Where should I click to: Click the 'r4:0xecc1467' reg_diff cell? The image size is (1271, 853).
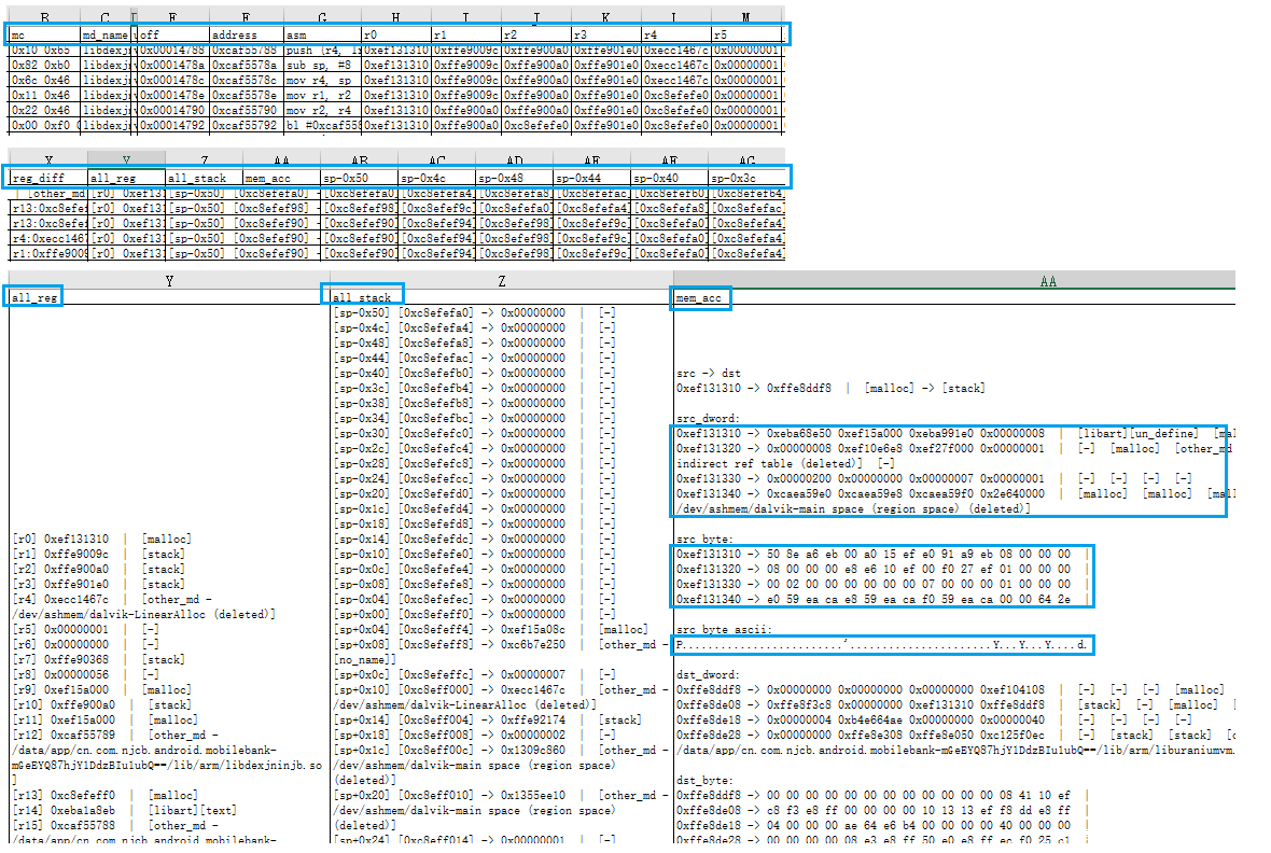tap(48, 238)
